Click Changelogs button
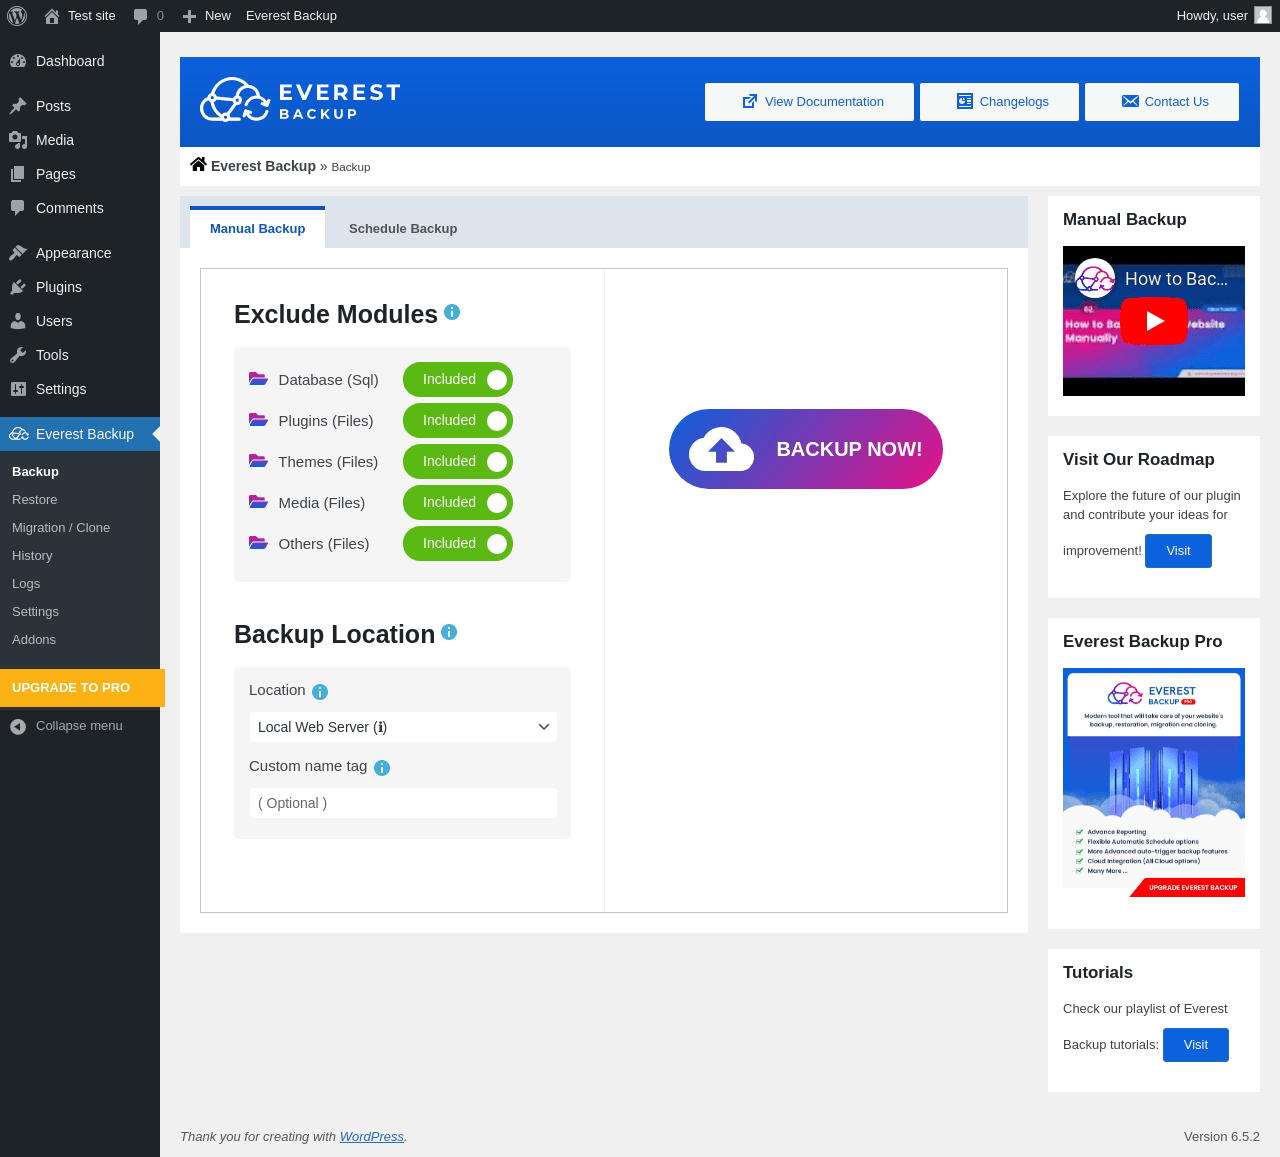This screenshot has height=1157, width=1280. 999,102
